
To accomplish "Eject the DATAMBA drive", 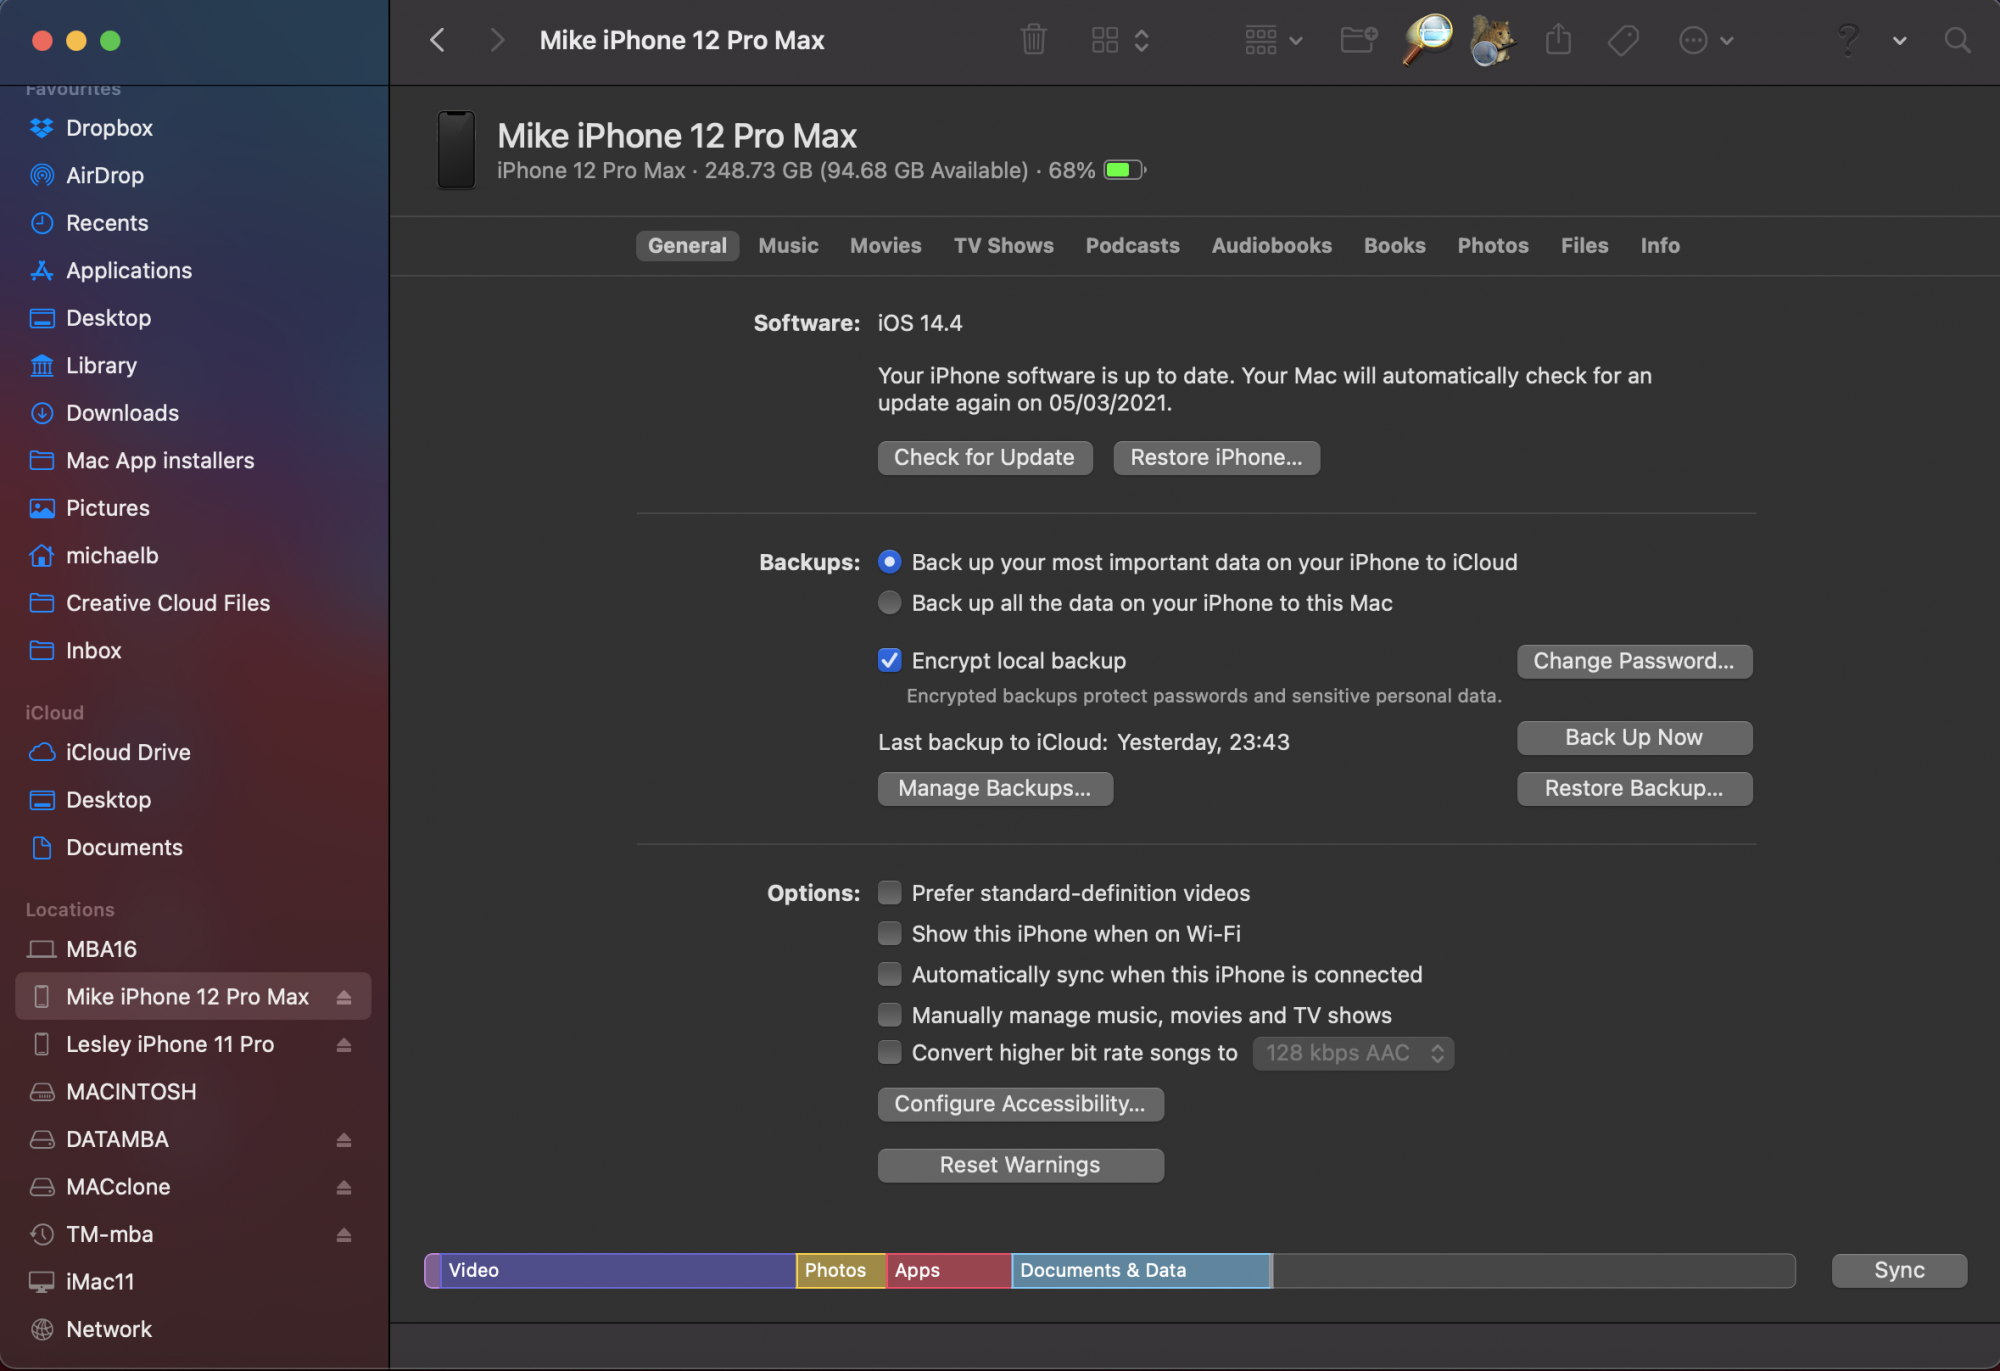I will pos(344,1140).
